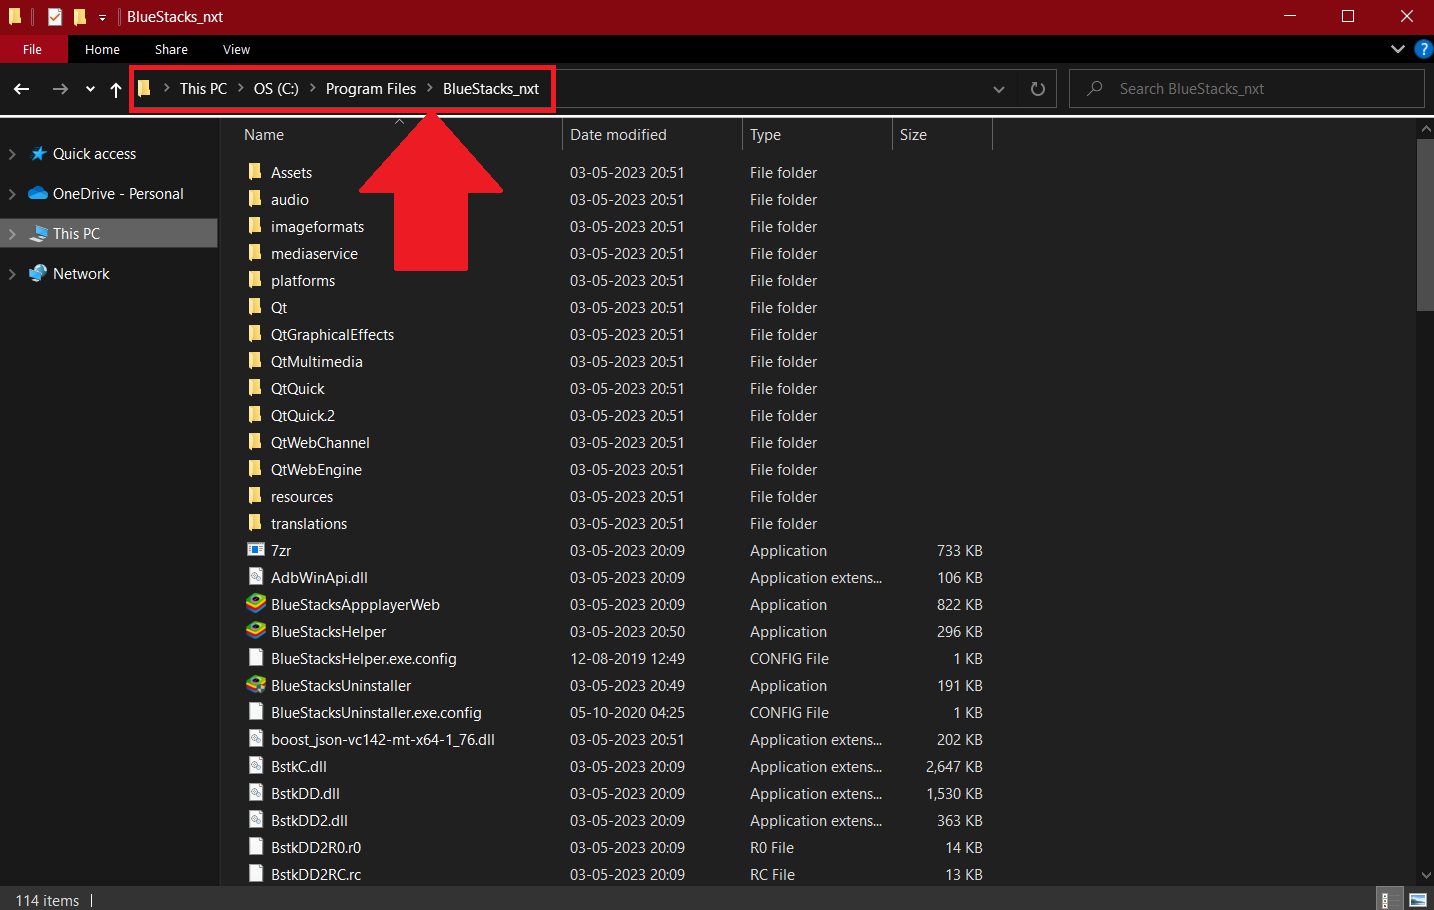
Task: Open the File menu
Action: click(x=33, y=49)
